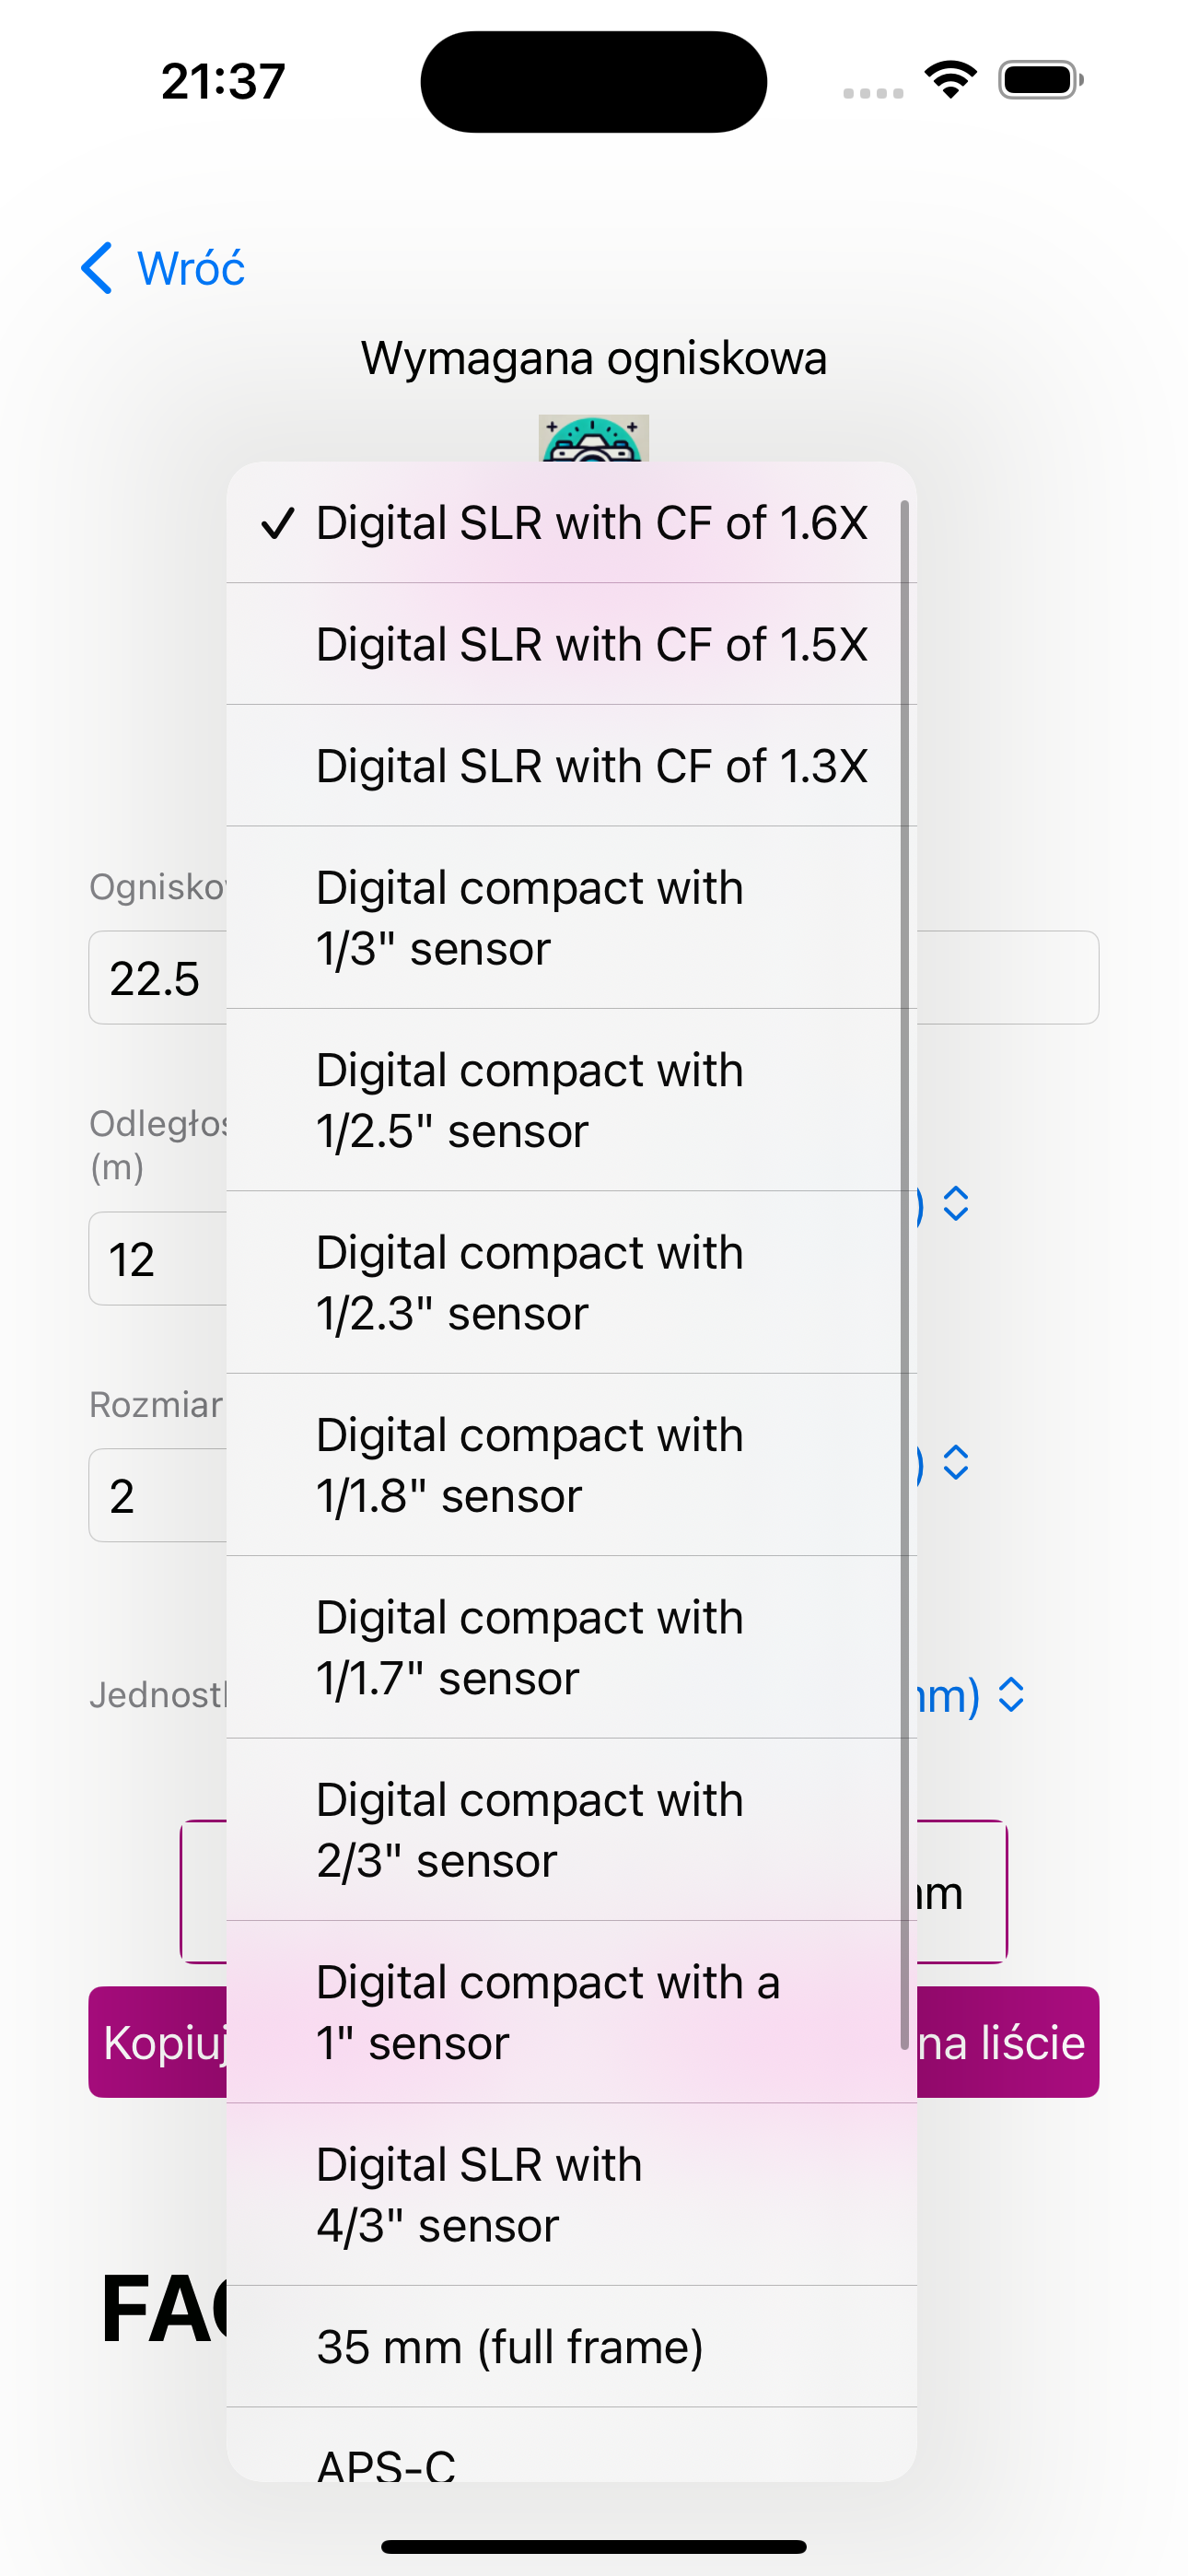This screenshot has width=1188, height=2576.
Task: Select Digital compact with 1/1.8" sensor
Action: (571, 1465)
